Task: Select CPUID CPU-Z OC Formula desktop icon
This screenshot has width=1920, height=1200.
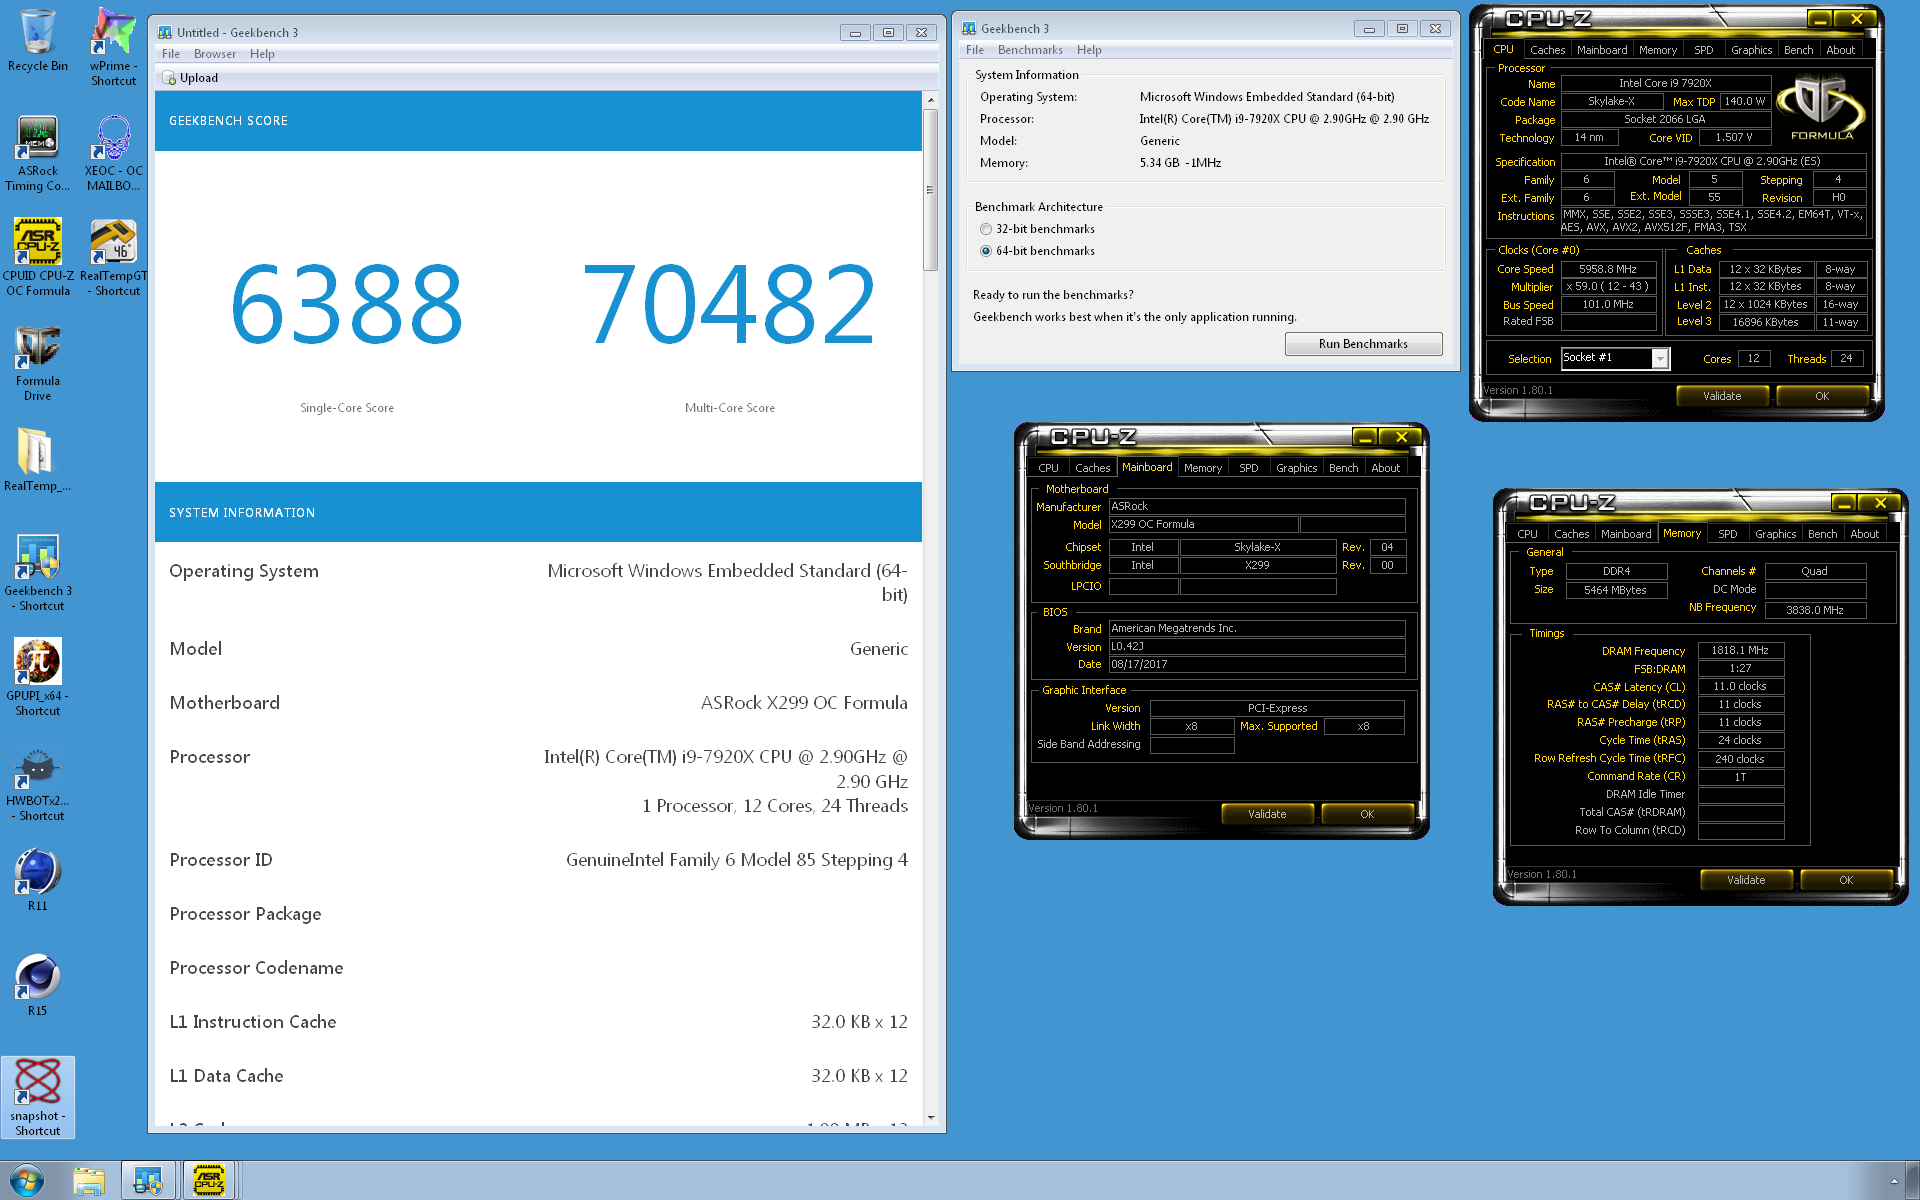Action: click(38, 258)
